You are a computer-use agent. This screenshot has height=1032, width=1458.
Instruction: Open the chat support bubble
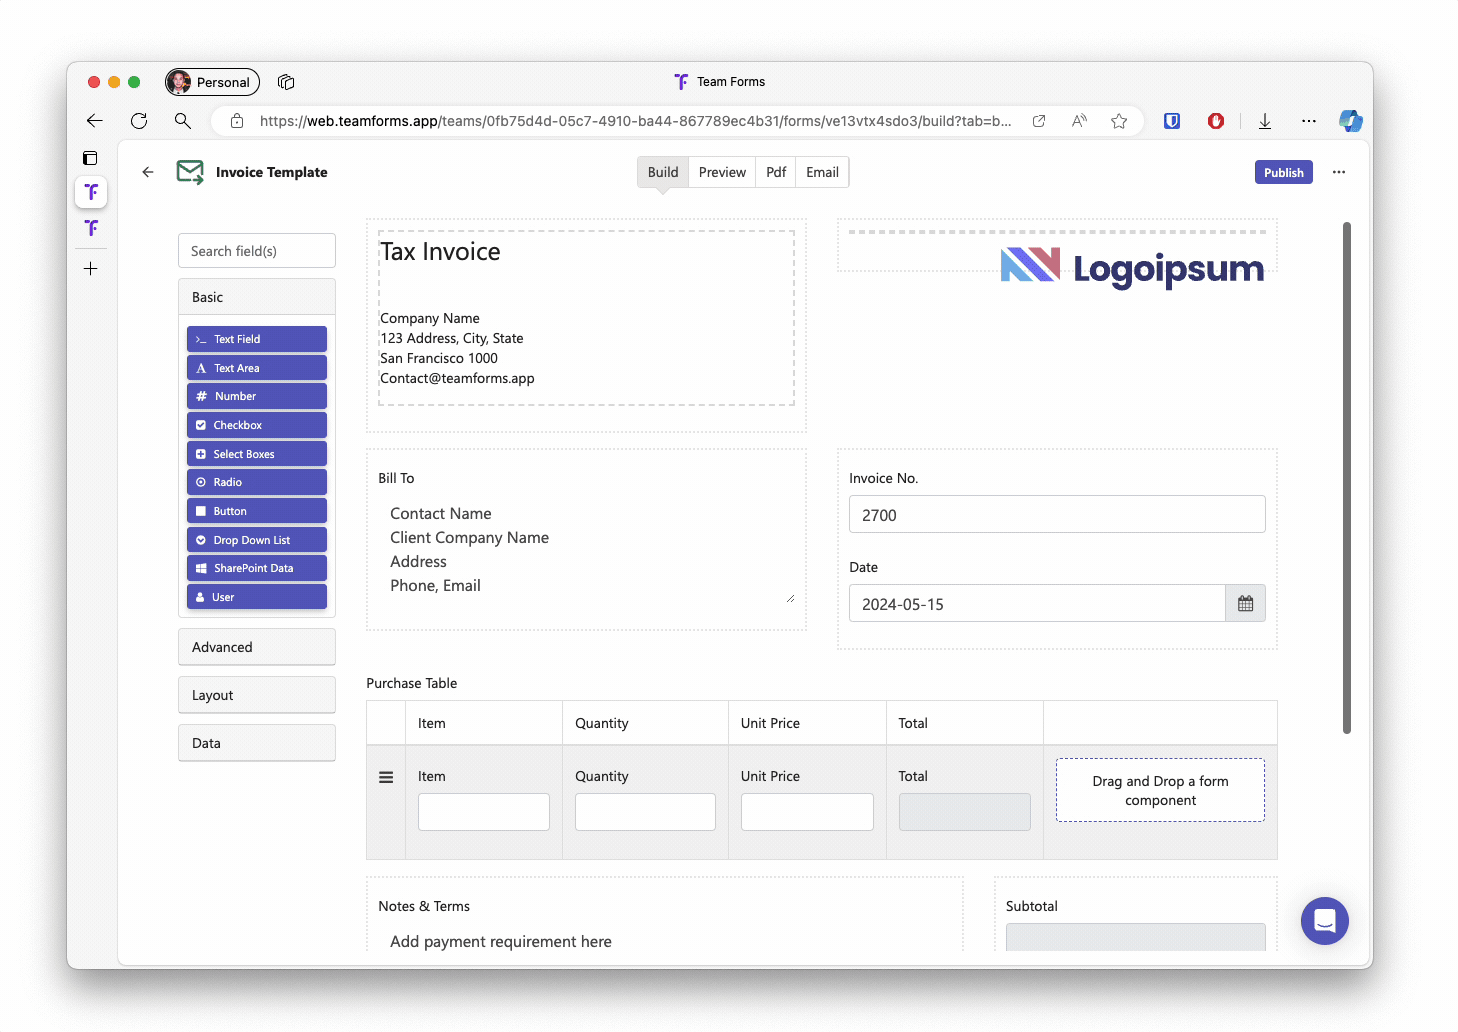[x=1324, y=920]
